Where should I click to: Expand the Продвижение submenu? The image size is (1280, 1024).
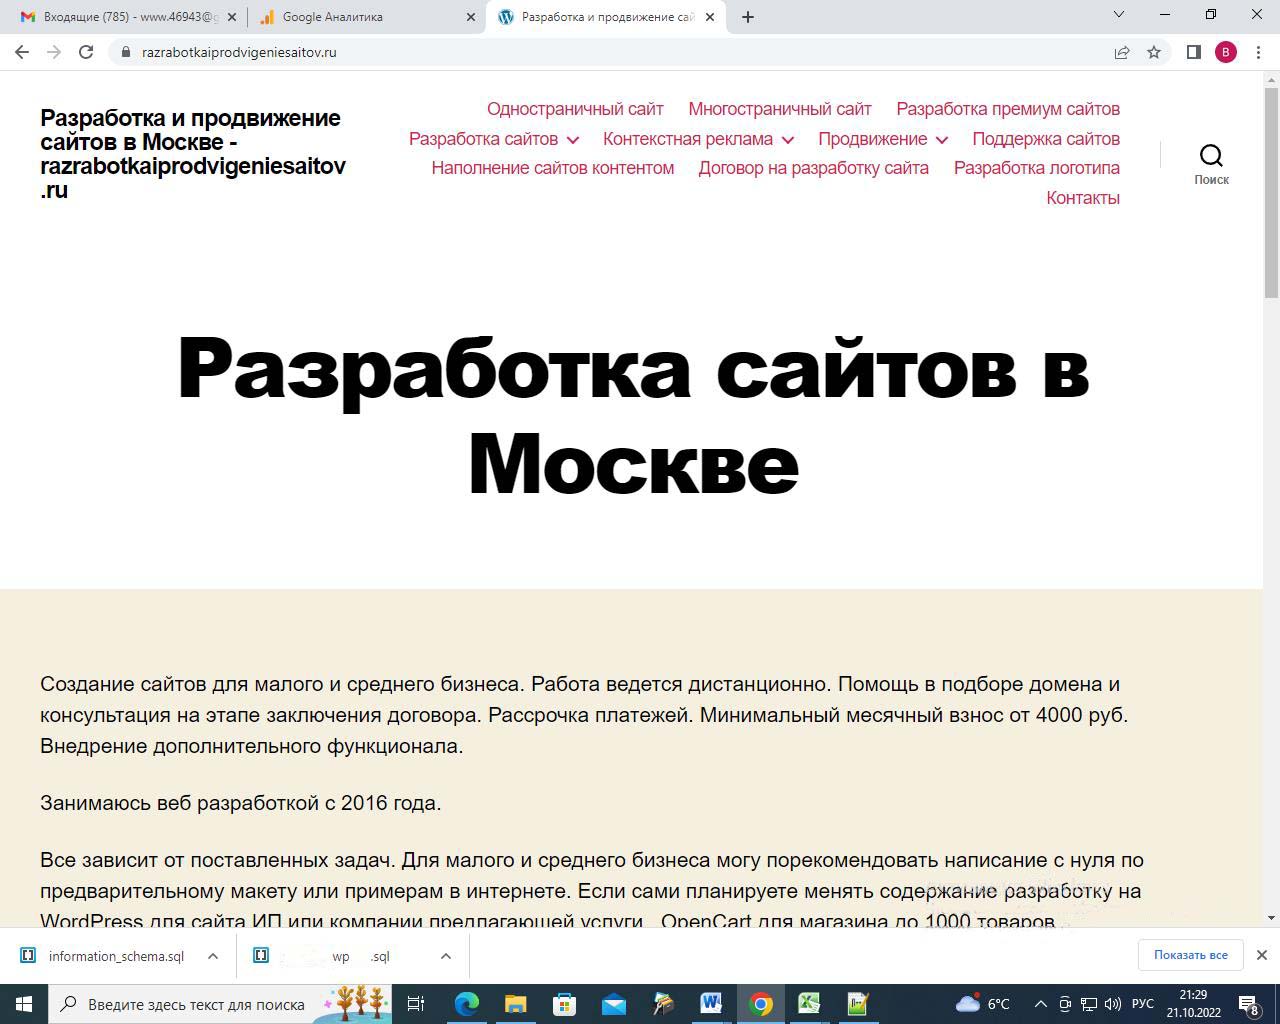[x=941, y=140]
